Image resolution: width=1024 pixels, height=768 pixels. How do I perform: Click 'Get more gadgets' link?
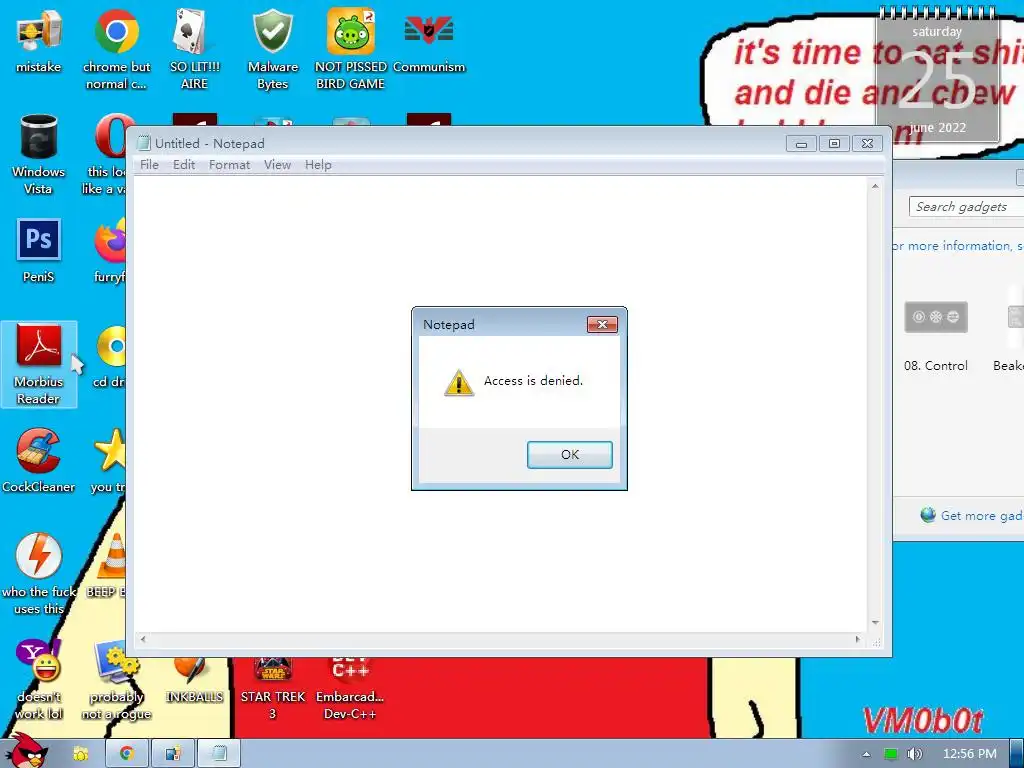click(x=981, y=516)
